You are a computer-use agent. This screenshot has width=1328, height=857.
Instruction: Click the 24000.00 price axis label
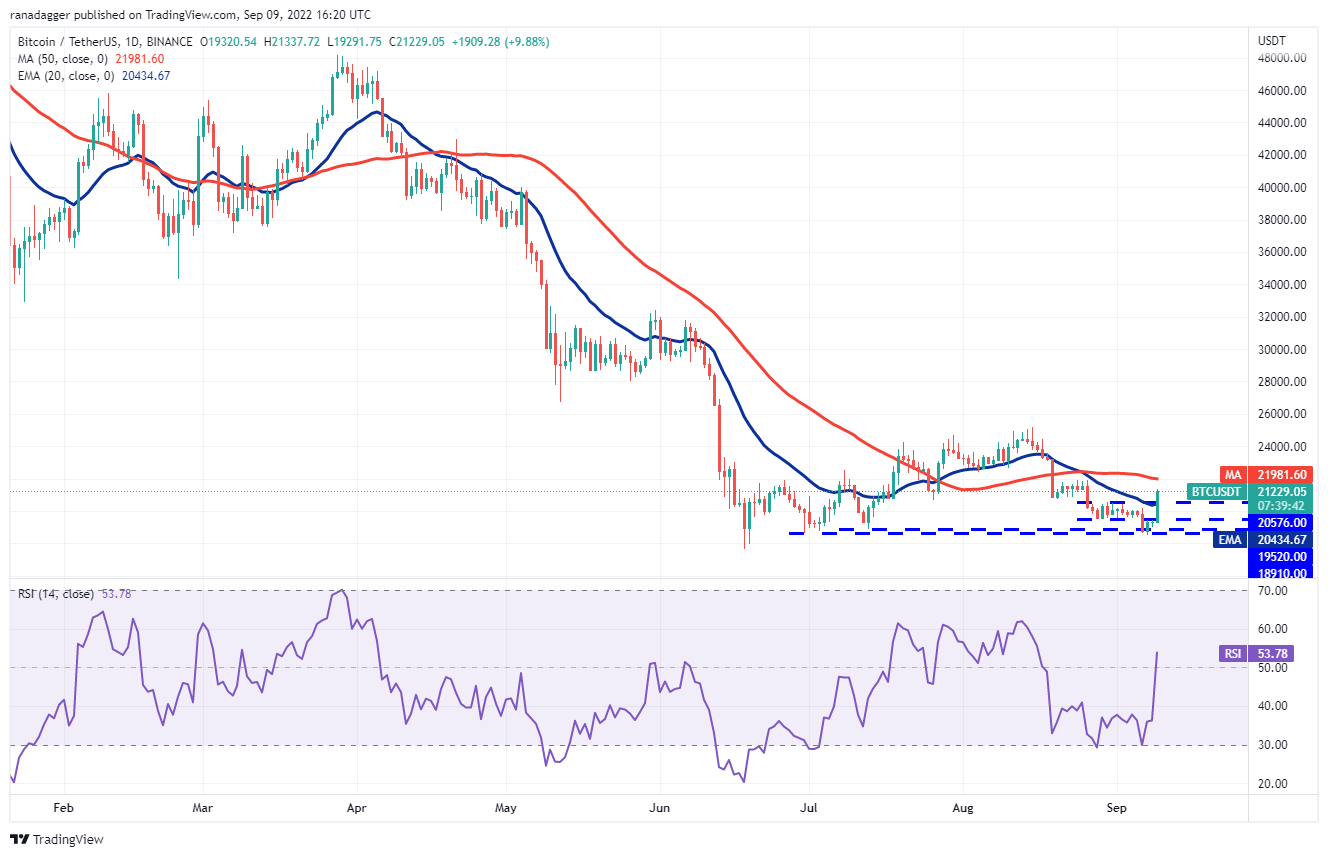point(1280,447)
